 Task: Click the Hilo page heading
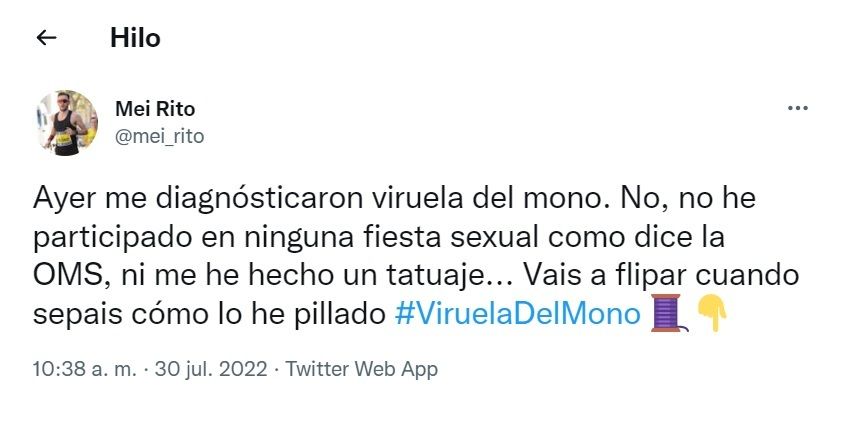[x=135, y=39]
